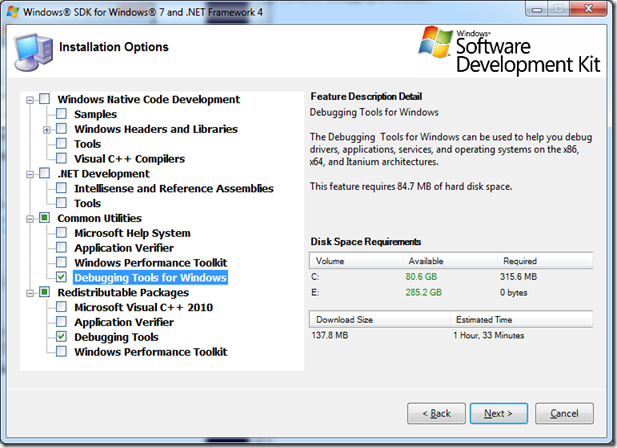Screen dimensions: 617x448
Task: Check the Tools checkbox under .NET Development
Action: pos(61,203)
